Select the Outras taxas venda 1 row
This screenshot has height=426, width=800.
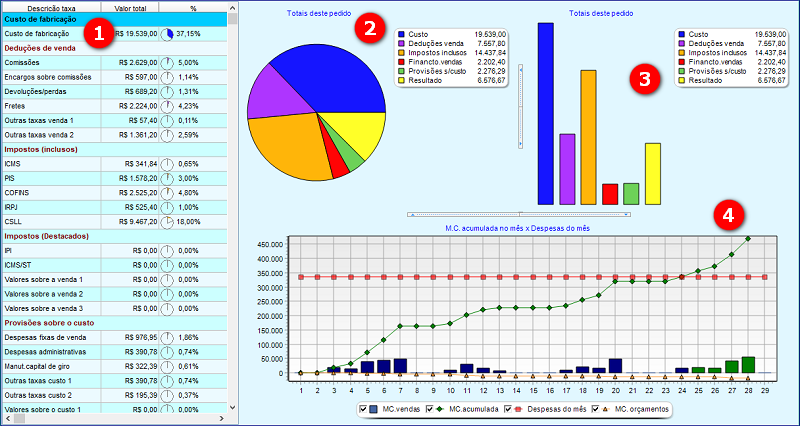pyautogui.click(x=114, y=120)
